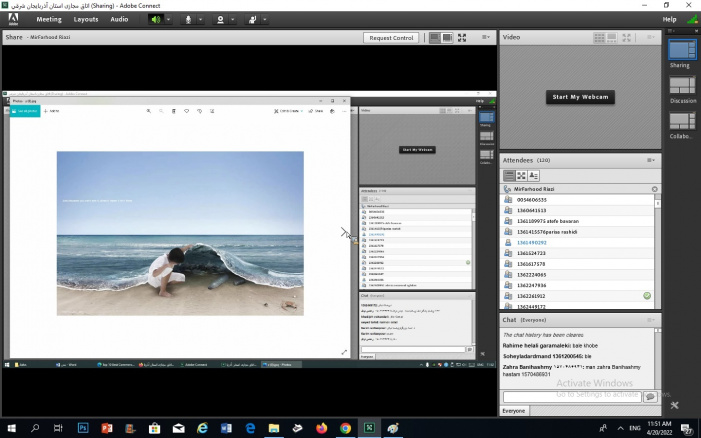
Task: Show attendee status view
Action: click(x=534, y=175)
